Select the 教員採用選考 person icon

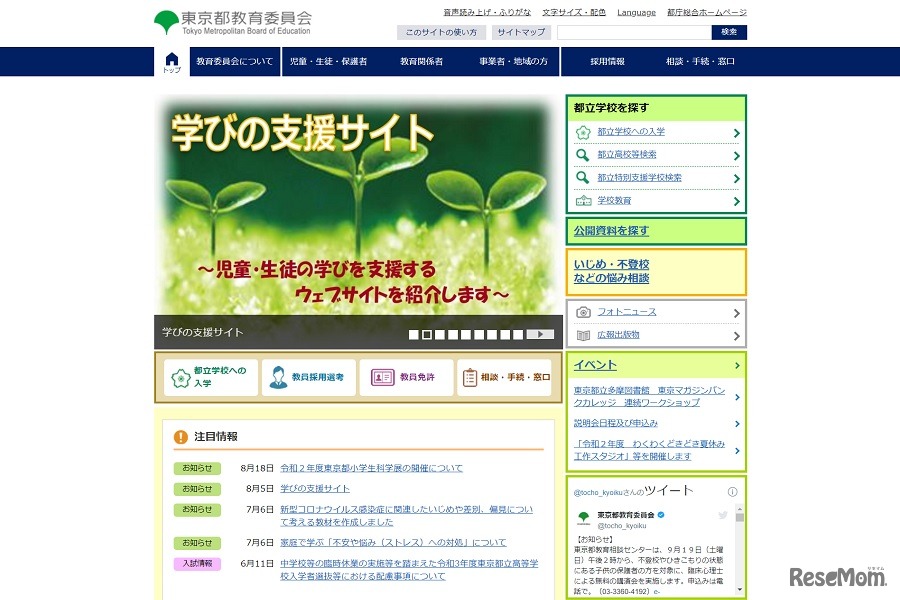(278, 375)
